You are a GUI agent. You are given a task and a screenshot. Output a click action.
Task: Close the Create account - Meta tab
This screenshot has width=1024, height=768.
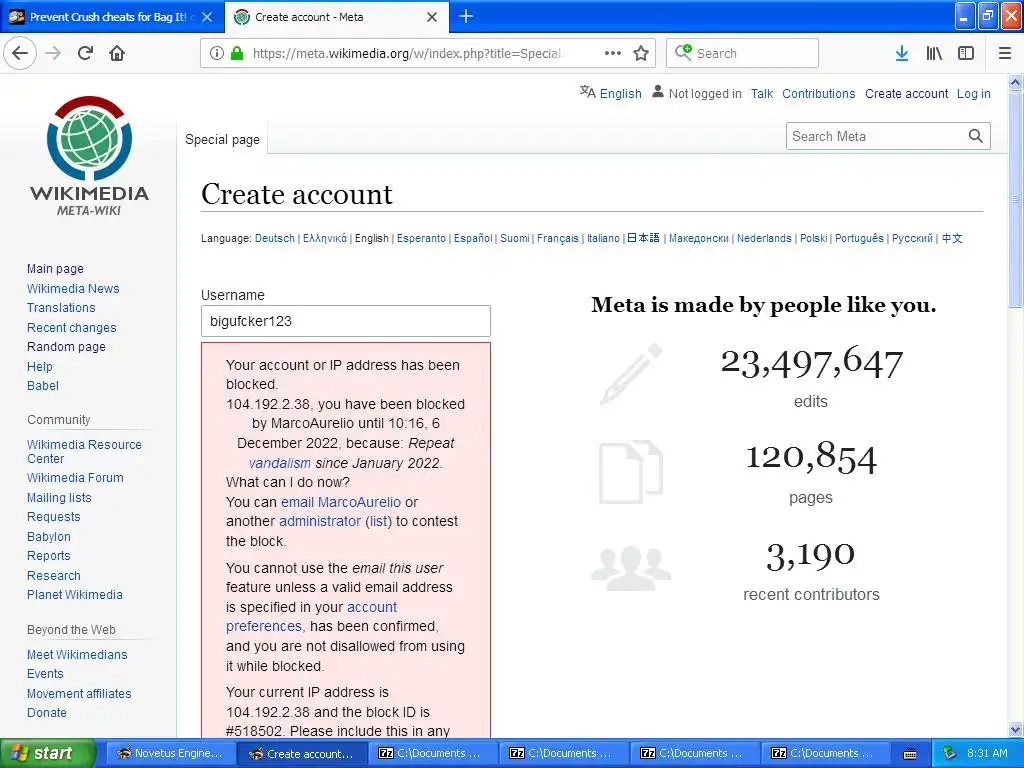pos(432,17)
